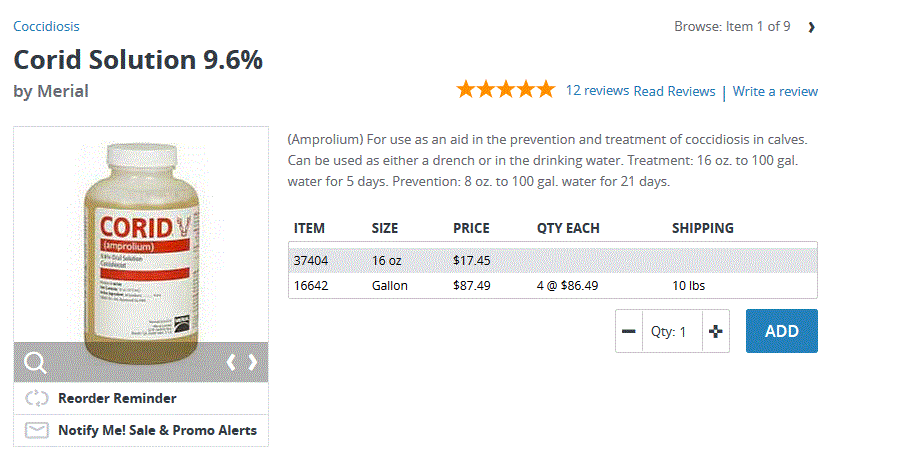Click the Read Reviews link
The height and width of the screenshot is (458, 897).
pyautogui.click(x=674, y=91)
